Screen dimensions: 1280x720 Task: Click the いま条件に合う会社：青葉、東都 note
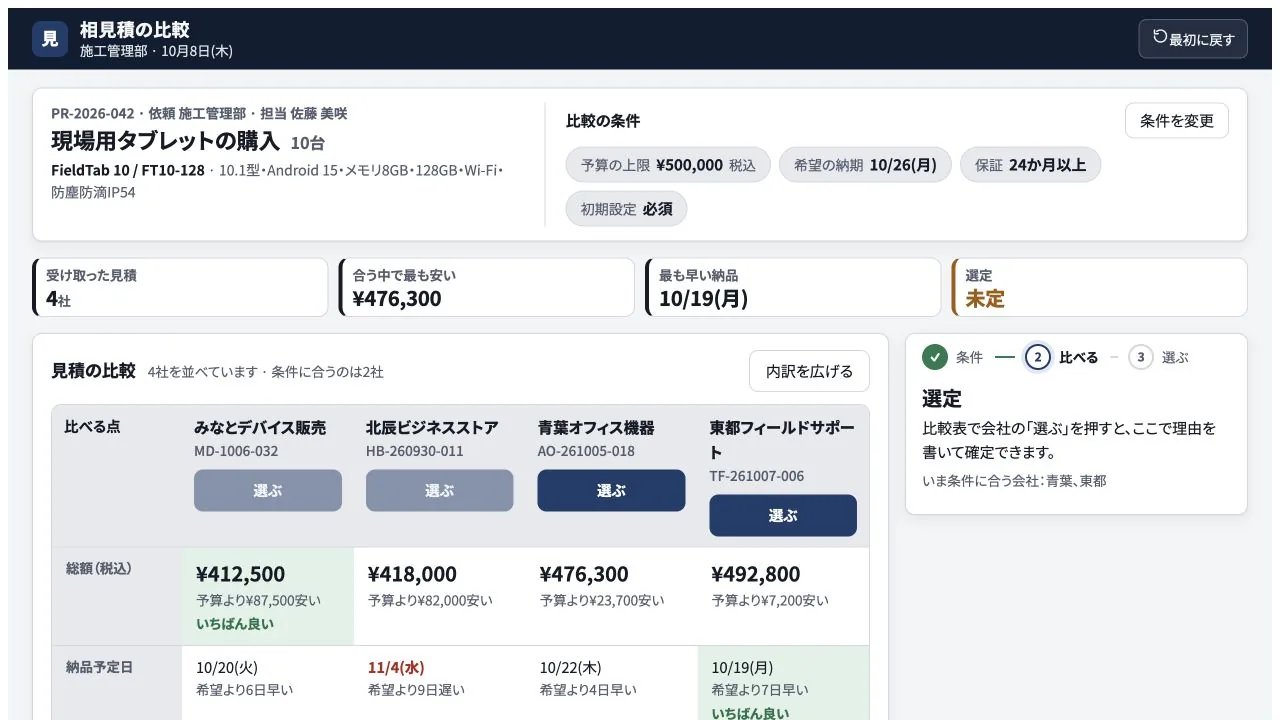coord(1014,481)
